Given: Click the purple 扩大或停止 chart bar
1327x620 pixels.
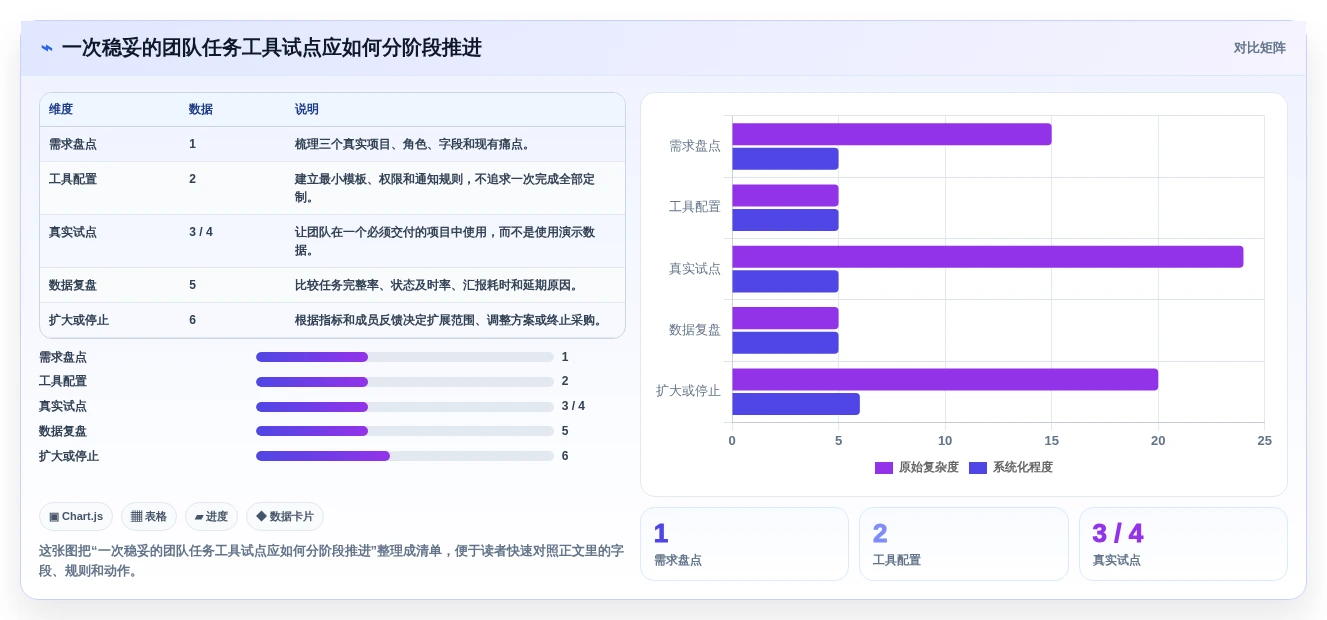Looking at the screenshot, I should (x=945, y=380).
